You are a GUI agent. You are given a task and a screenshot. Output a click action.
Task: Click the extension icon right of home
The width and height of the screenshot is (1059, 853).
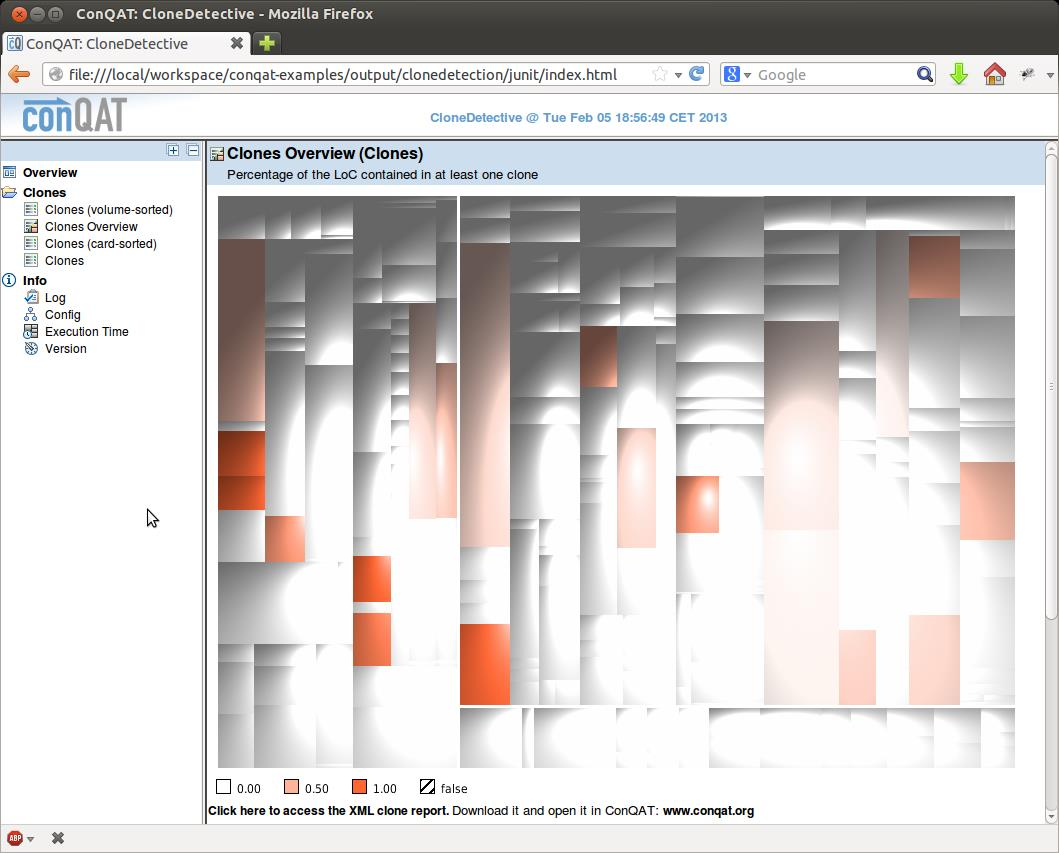click(1027, 74)
